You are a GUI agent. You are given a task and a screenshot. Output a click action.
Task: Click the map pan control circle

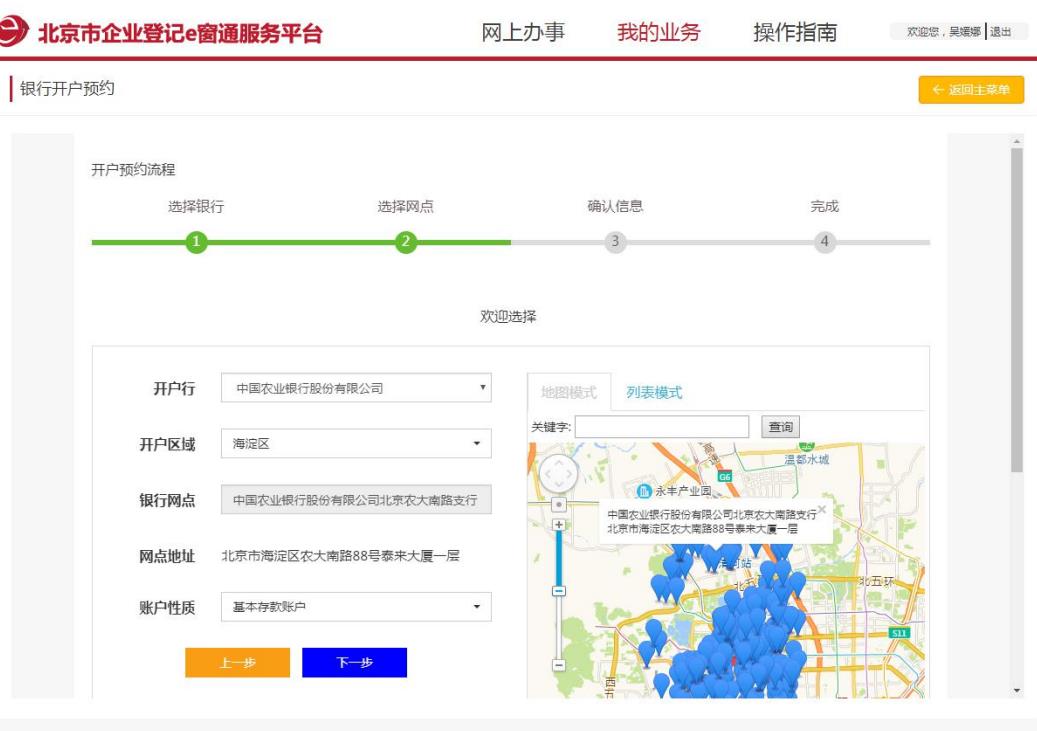559,473
